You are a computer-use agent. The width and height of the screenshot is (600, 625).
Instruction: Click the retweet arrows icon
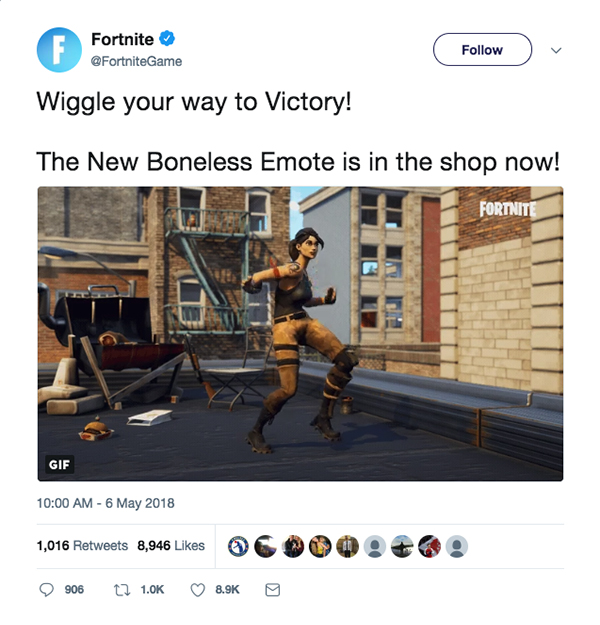(x=122, y=590)
